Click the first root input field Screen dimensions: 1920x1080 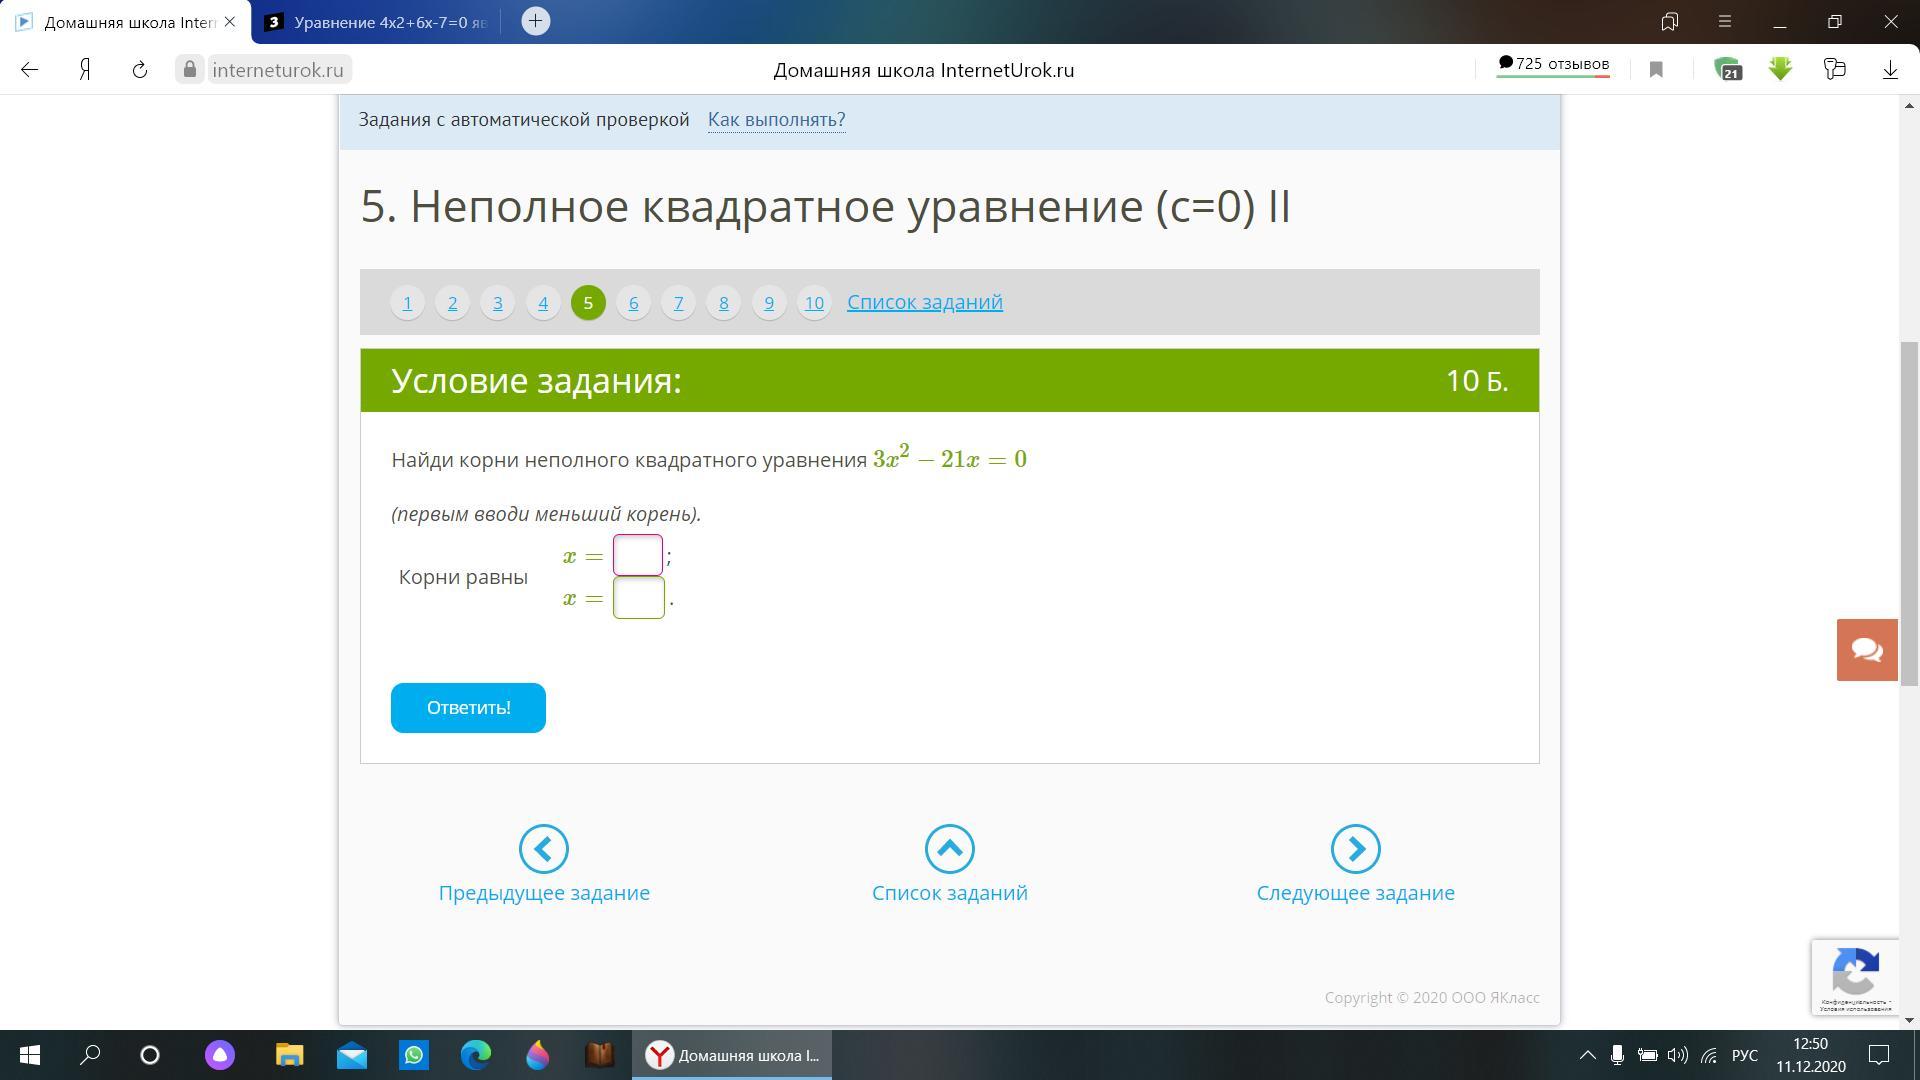(x=638, y=556)
